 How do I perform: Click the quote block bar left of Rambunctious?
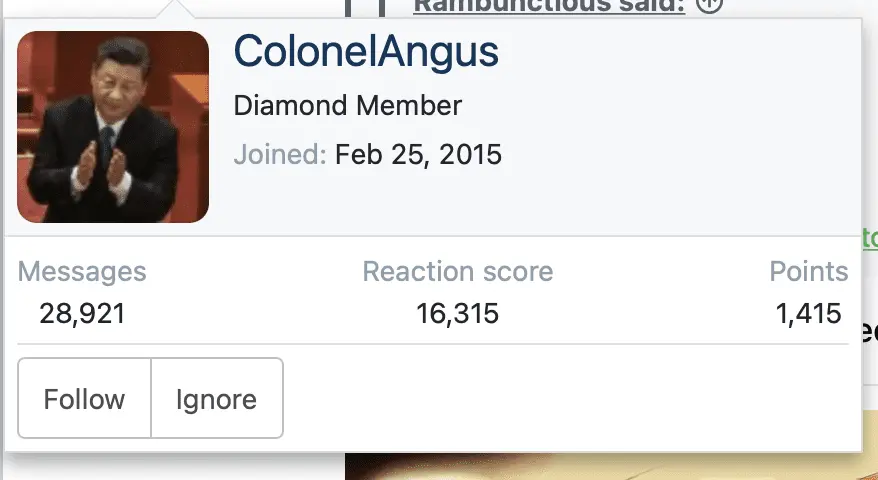pos(365,7)
